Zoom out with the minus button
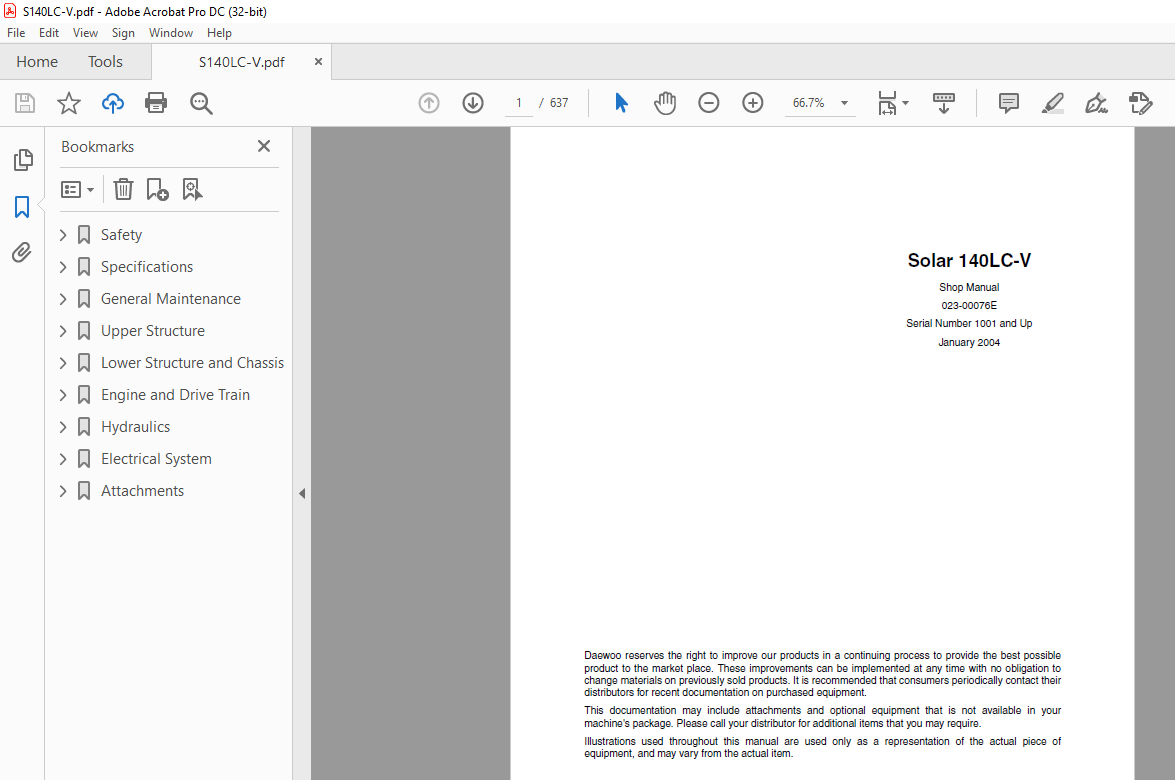The height and width of the screenshot is (780, 1175). 708,103
